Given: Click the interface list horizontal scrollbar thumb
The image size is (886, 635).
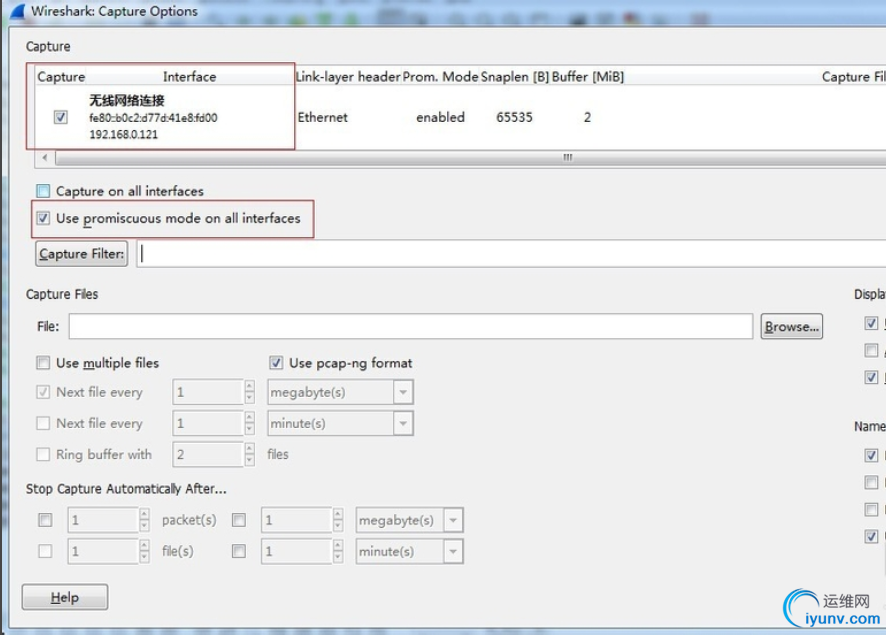Looking at the screenshot, I should (471, 158).
